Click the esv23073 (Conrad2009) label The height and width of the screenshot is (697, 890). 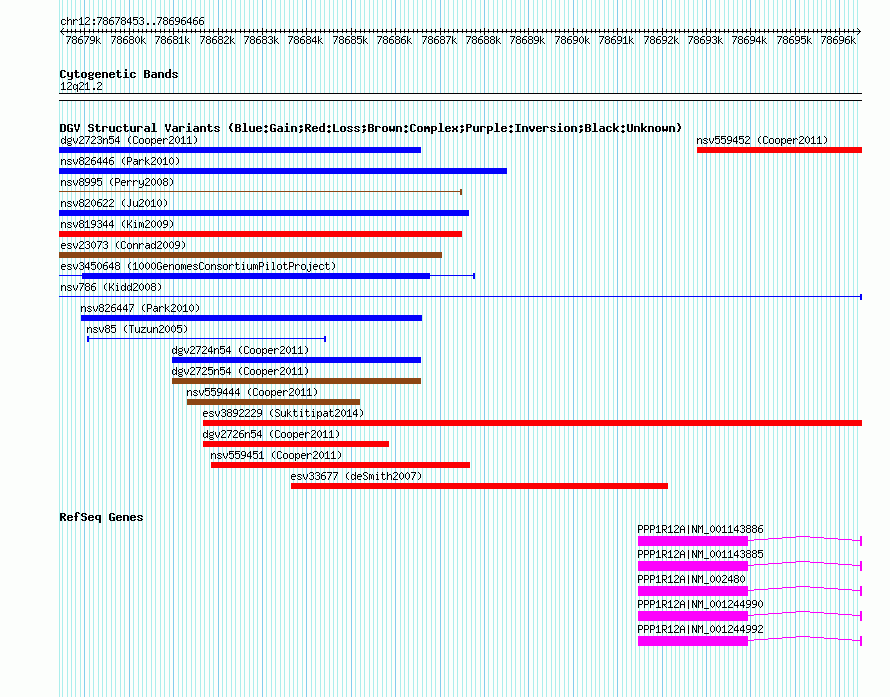123,245
